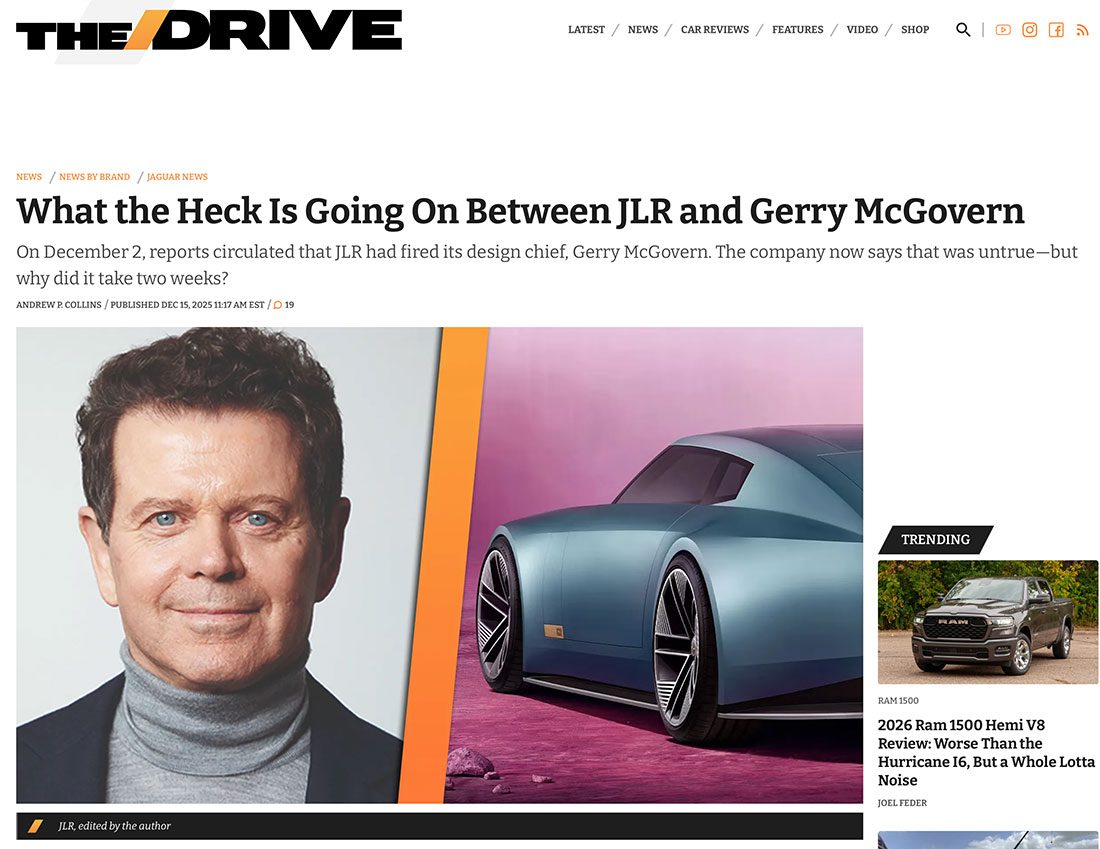This screenshot has height=849, width=1100.
Task: Follow the News by Brand breadcrumb
Action: [x=94, y=177]
